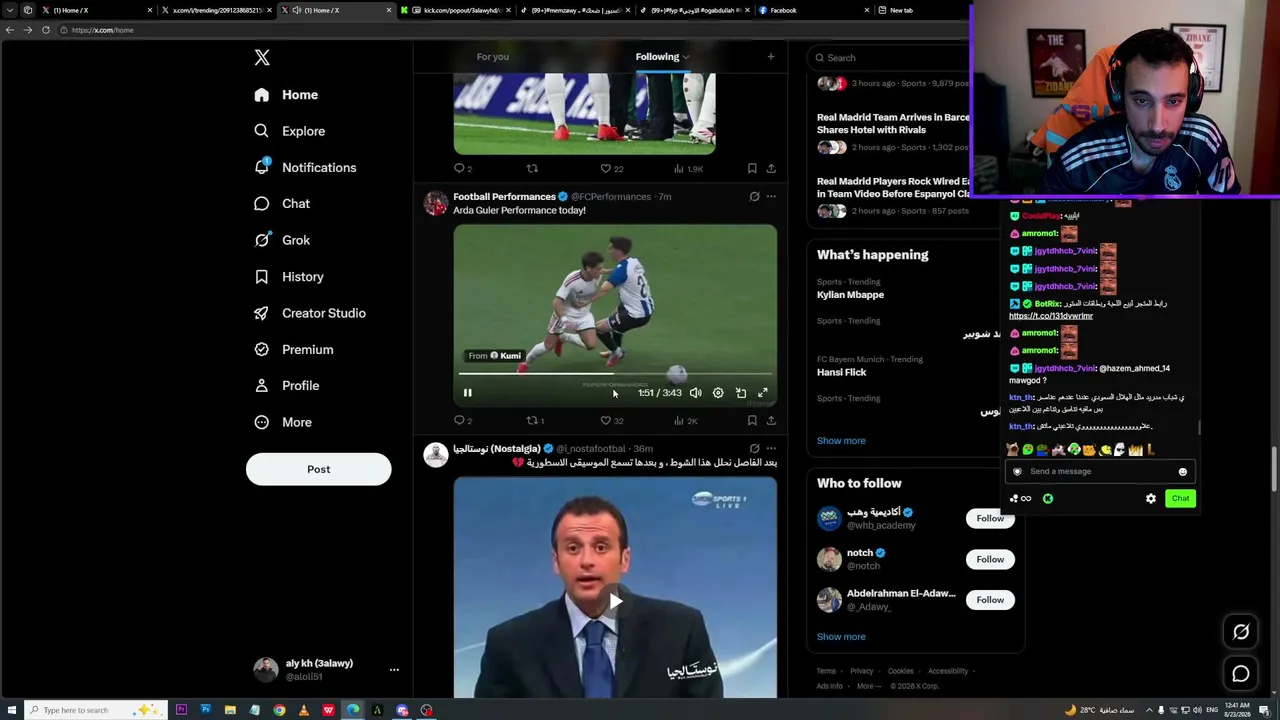Open Grok actions on Football Performances post
Screen dimensions: 1280x720
point(754,197)
